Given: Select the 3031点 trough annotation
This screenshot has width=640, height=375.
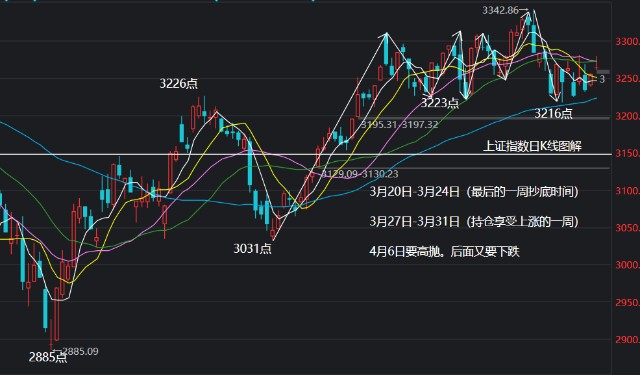Looking at the screenshot, I should (x=252, y=248).
